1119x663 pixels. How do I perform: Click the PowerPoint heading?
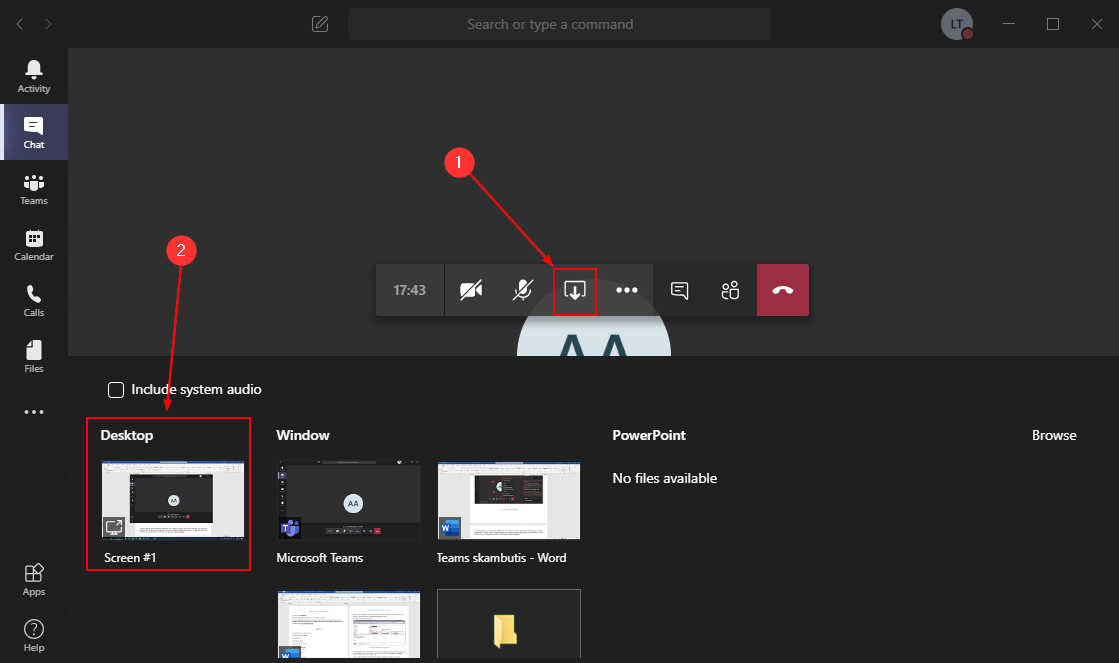point(649,435)
